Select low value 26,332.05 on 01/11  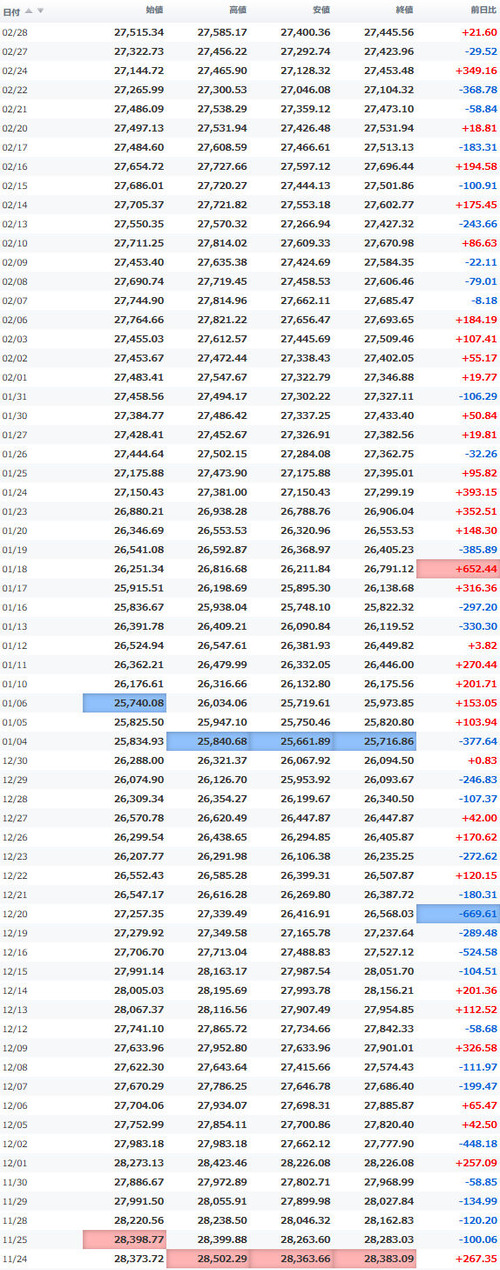pos(305,663)
